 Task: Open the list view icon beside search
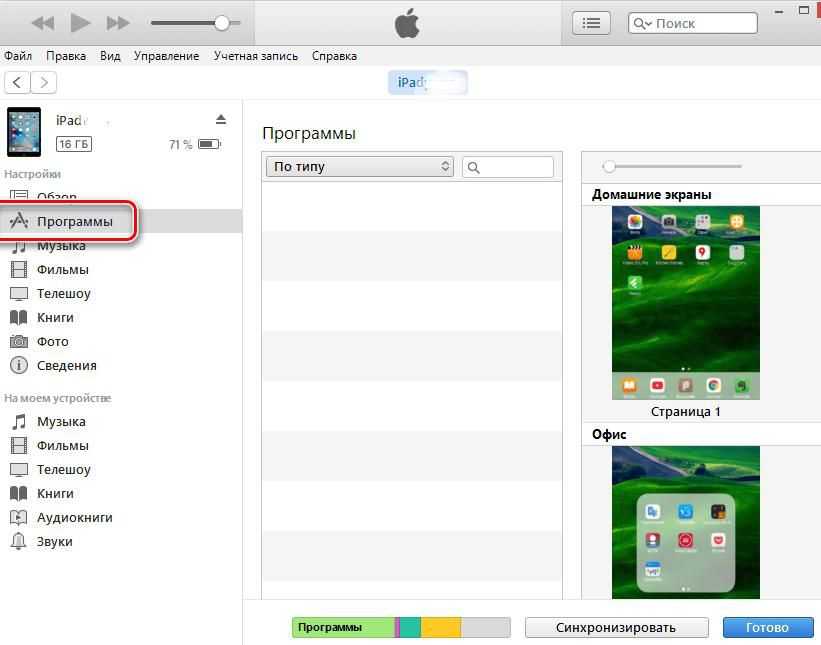pos(591,23)
